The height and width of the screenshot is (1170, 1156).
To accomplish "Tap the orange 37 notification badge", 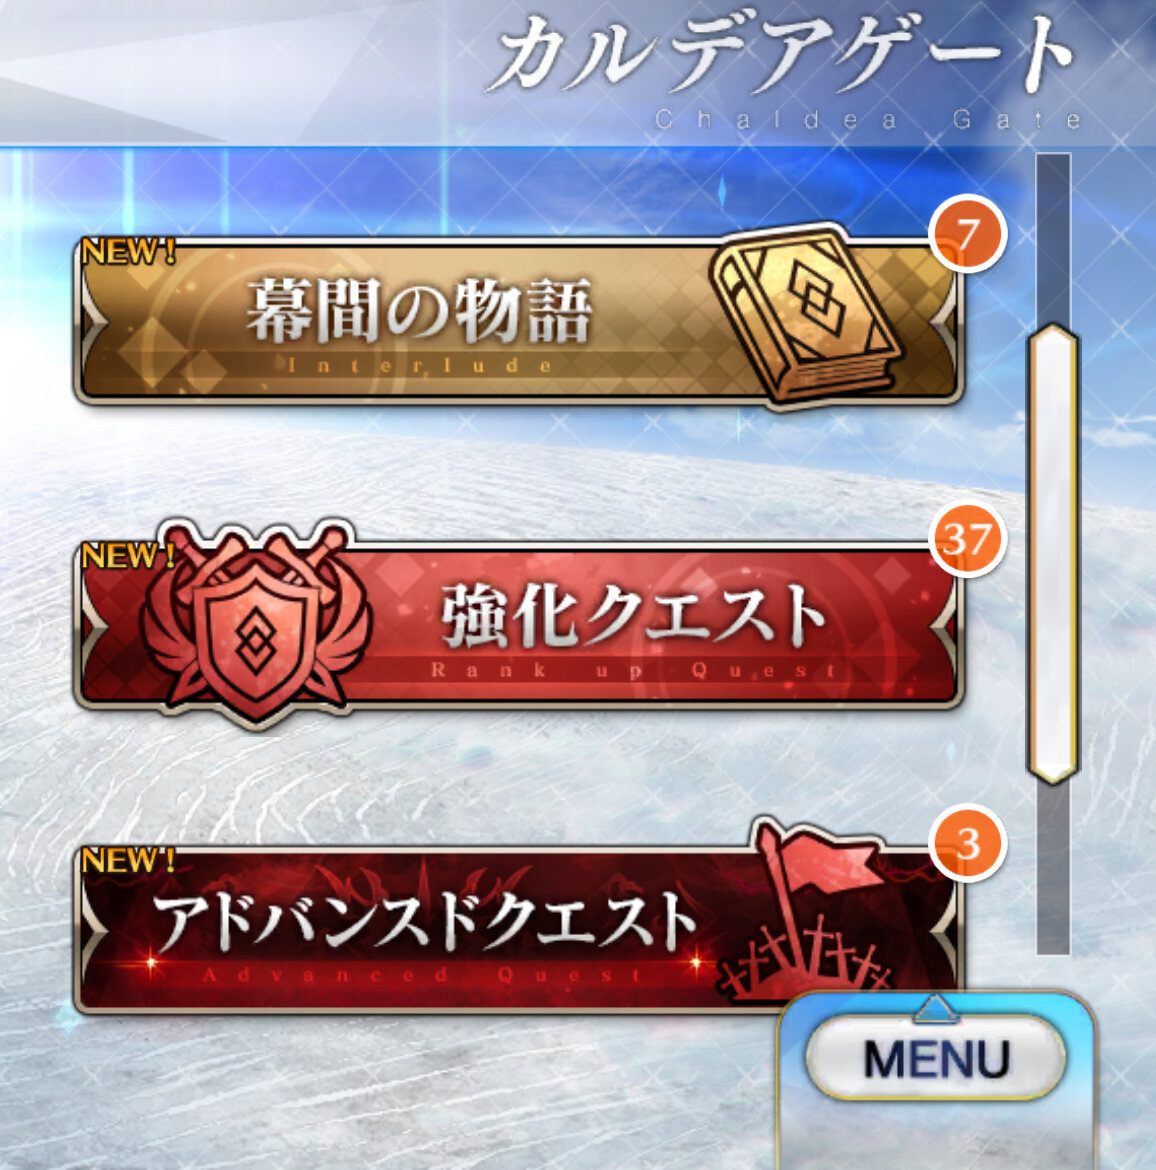I will click(968, 538).
